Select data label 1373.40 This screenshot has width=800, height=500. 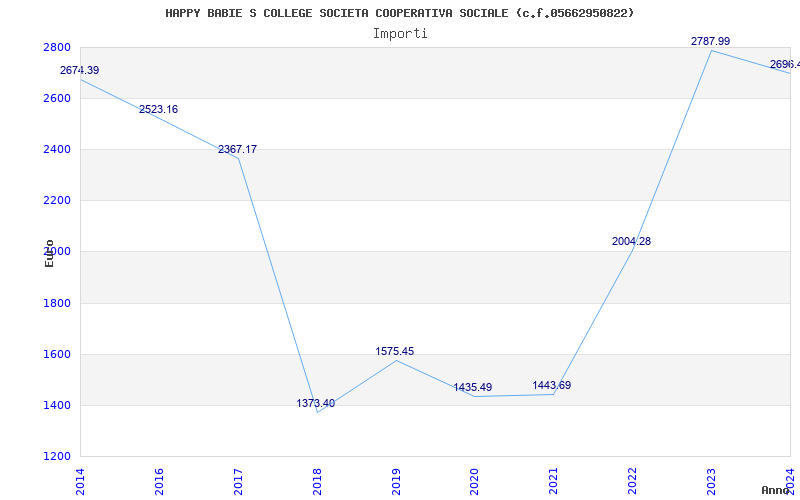[316, 403]
